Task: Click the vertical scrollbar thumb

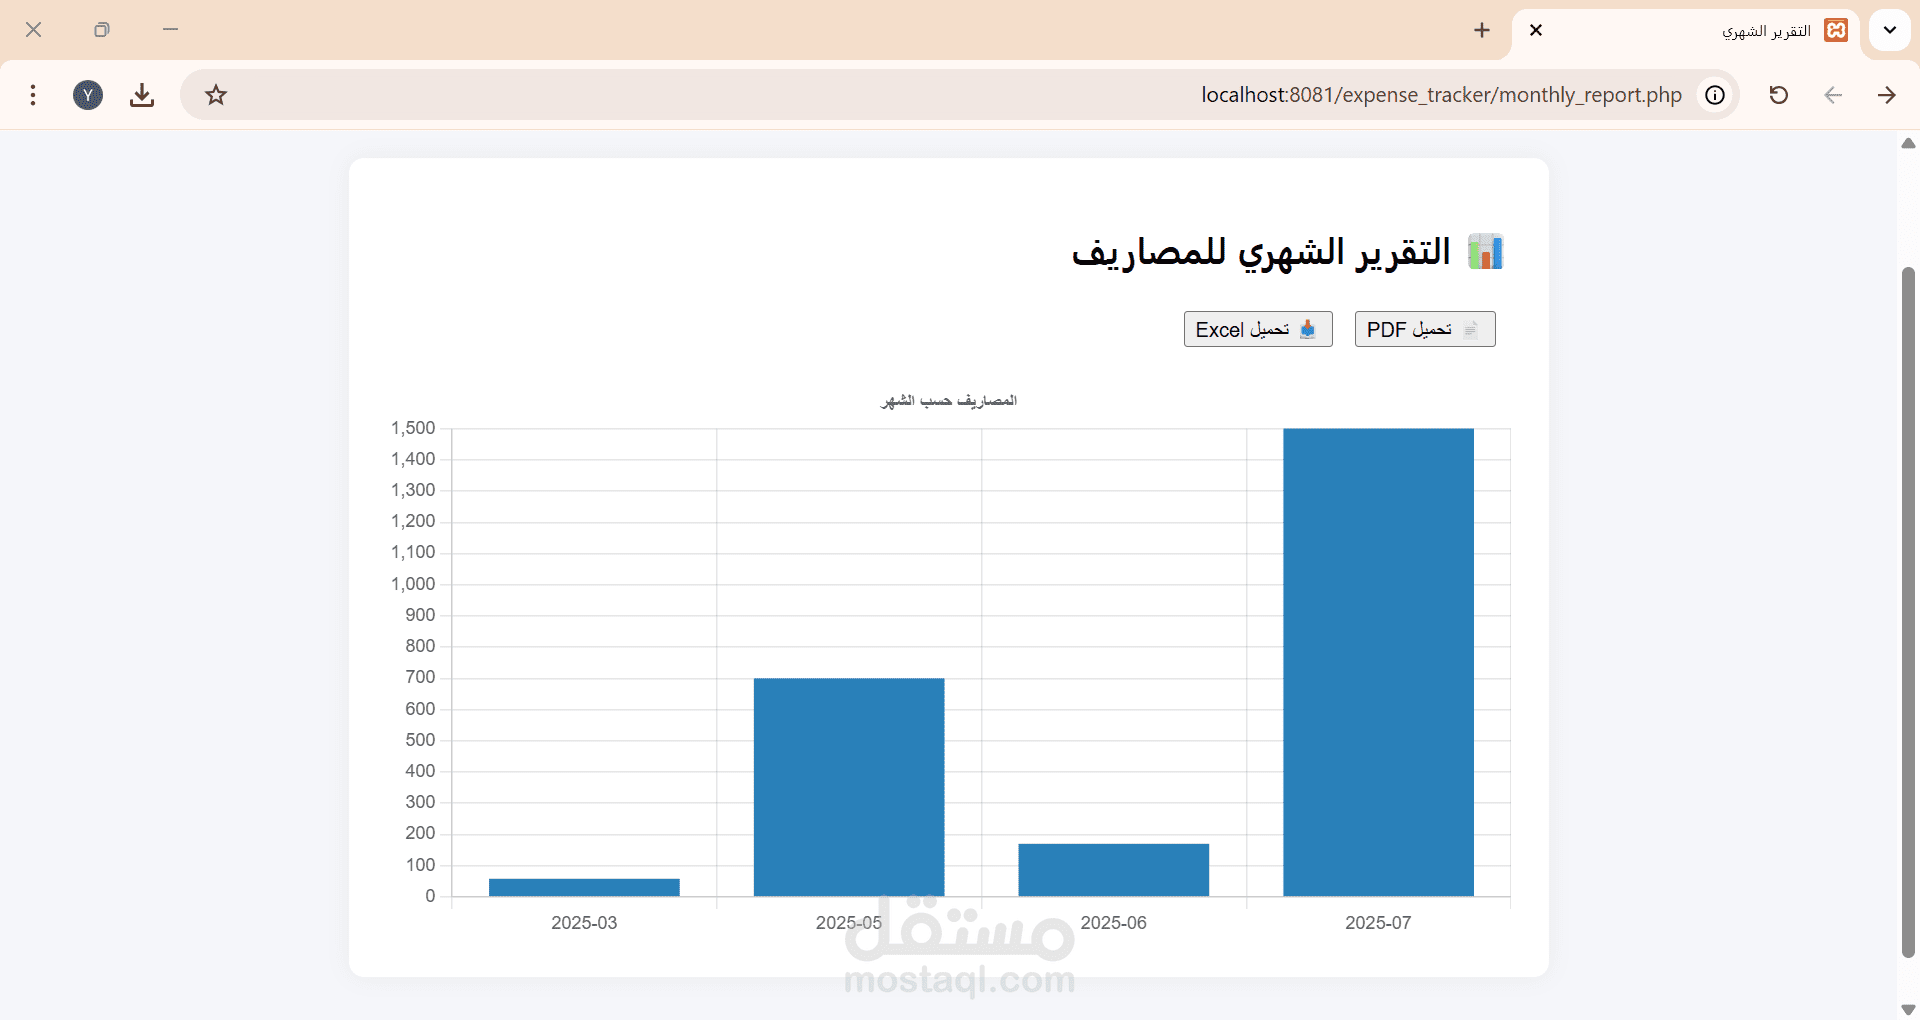Action: 1908,612
